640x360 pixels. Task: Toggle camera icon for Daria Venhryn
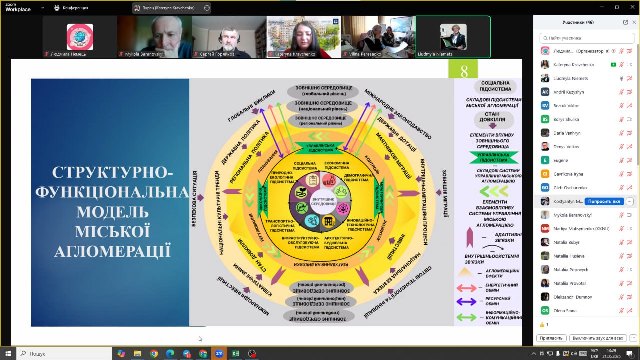click(x=629, y=133)
